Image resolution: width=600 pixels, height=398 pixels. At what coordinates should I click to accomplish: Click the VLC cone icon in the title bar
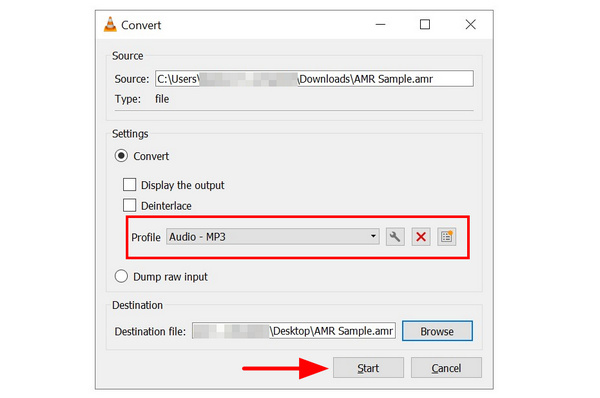pyautogui.click(x=110, y=25)
